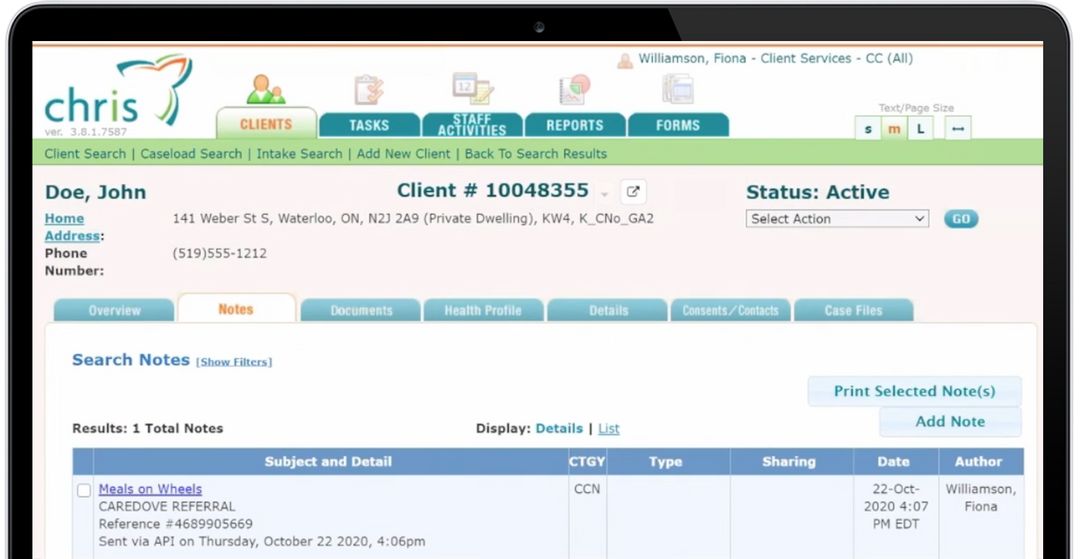Set text size to small (s)
This screenshot has height=559, width=1080.
[x=868, y=128]
